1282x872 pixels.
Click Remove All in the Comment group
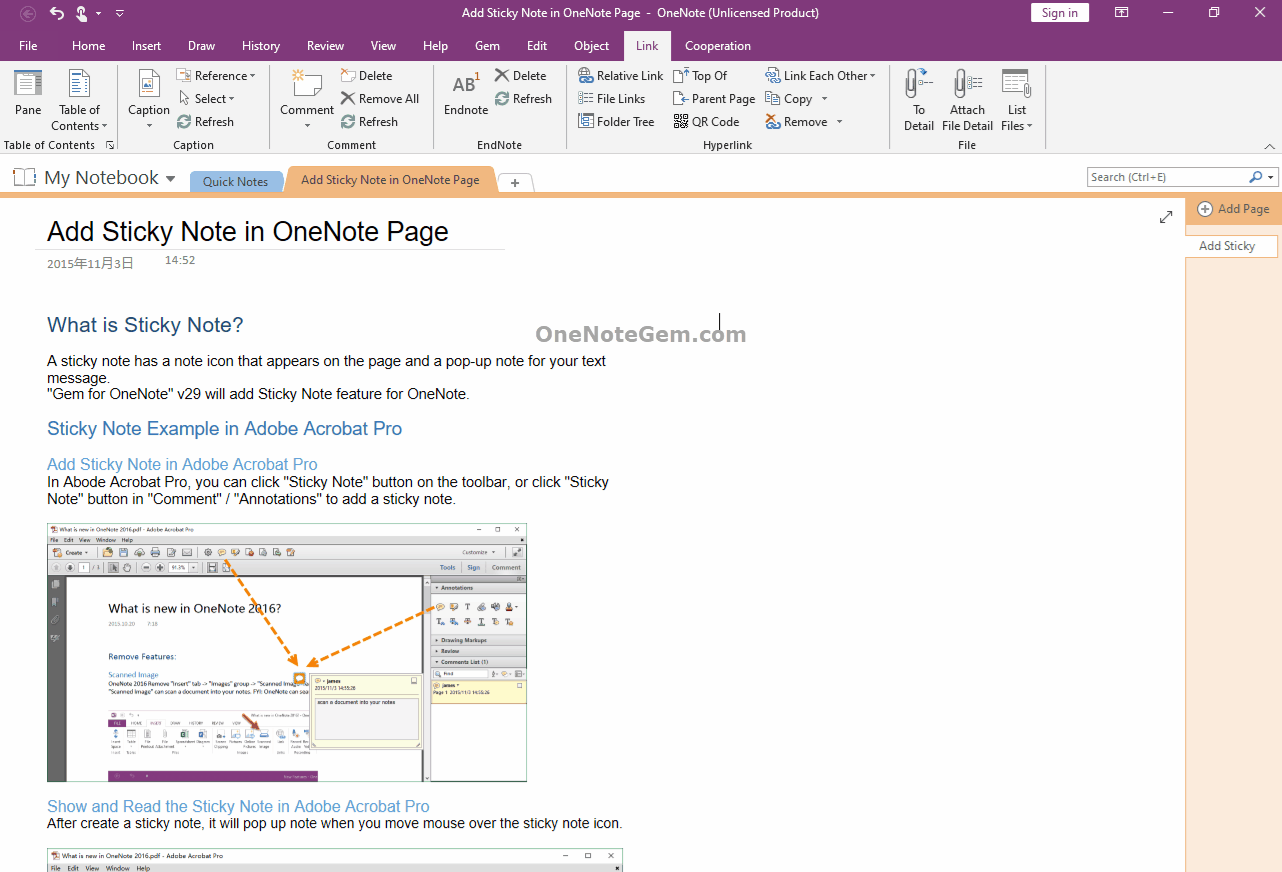pyautogui.click(x=380, y=98)
